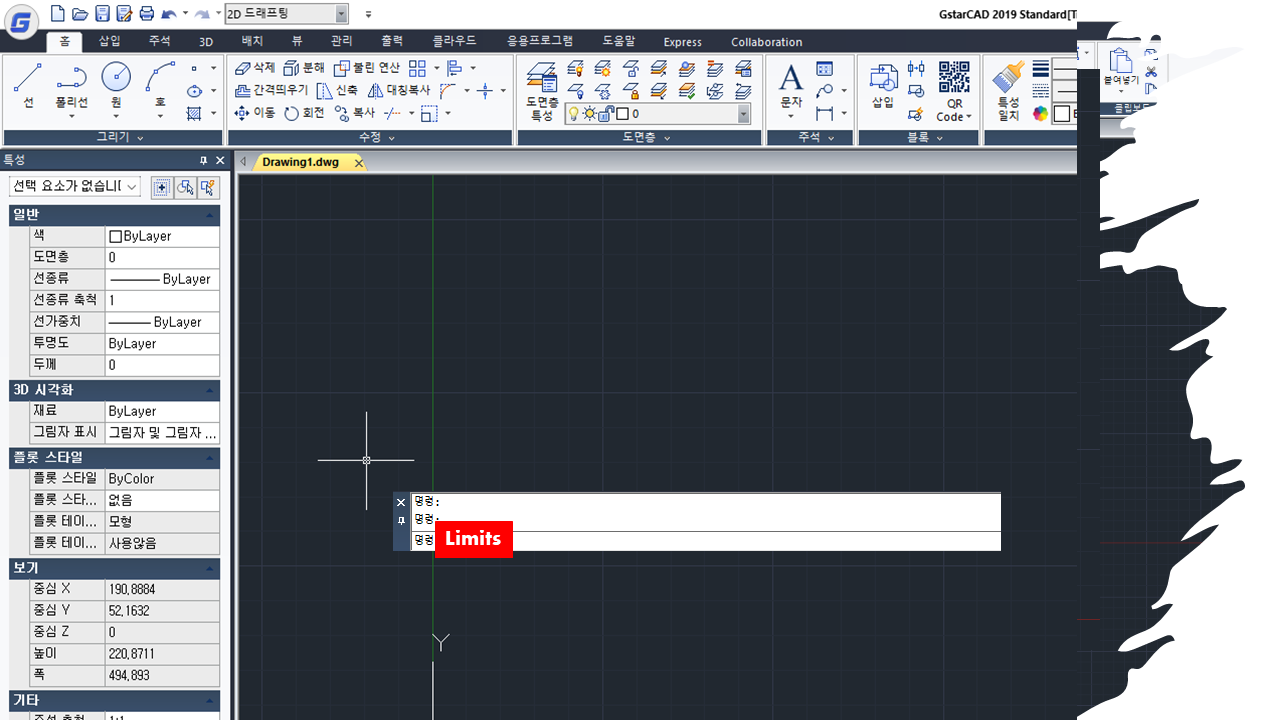Switch to Drawing1.dwg document tab
The width and height of the screenshot is (1280, 720).
click(300, 162)
